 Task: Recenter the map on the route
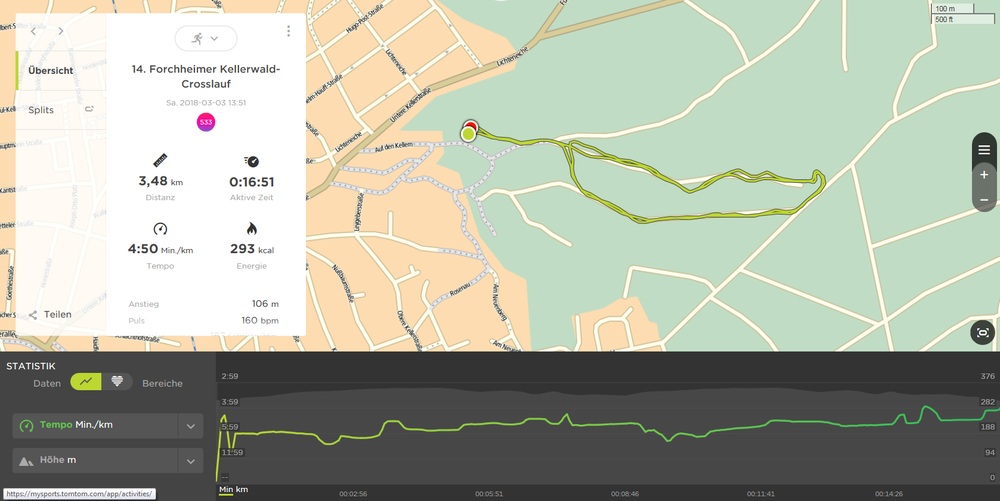(x=983, y=333)
